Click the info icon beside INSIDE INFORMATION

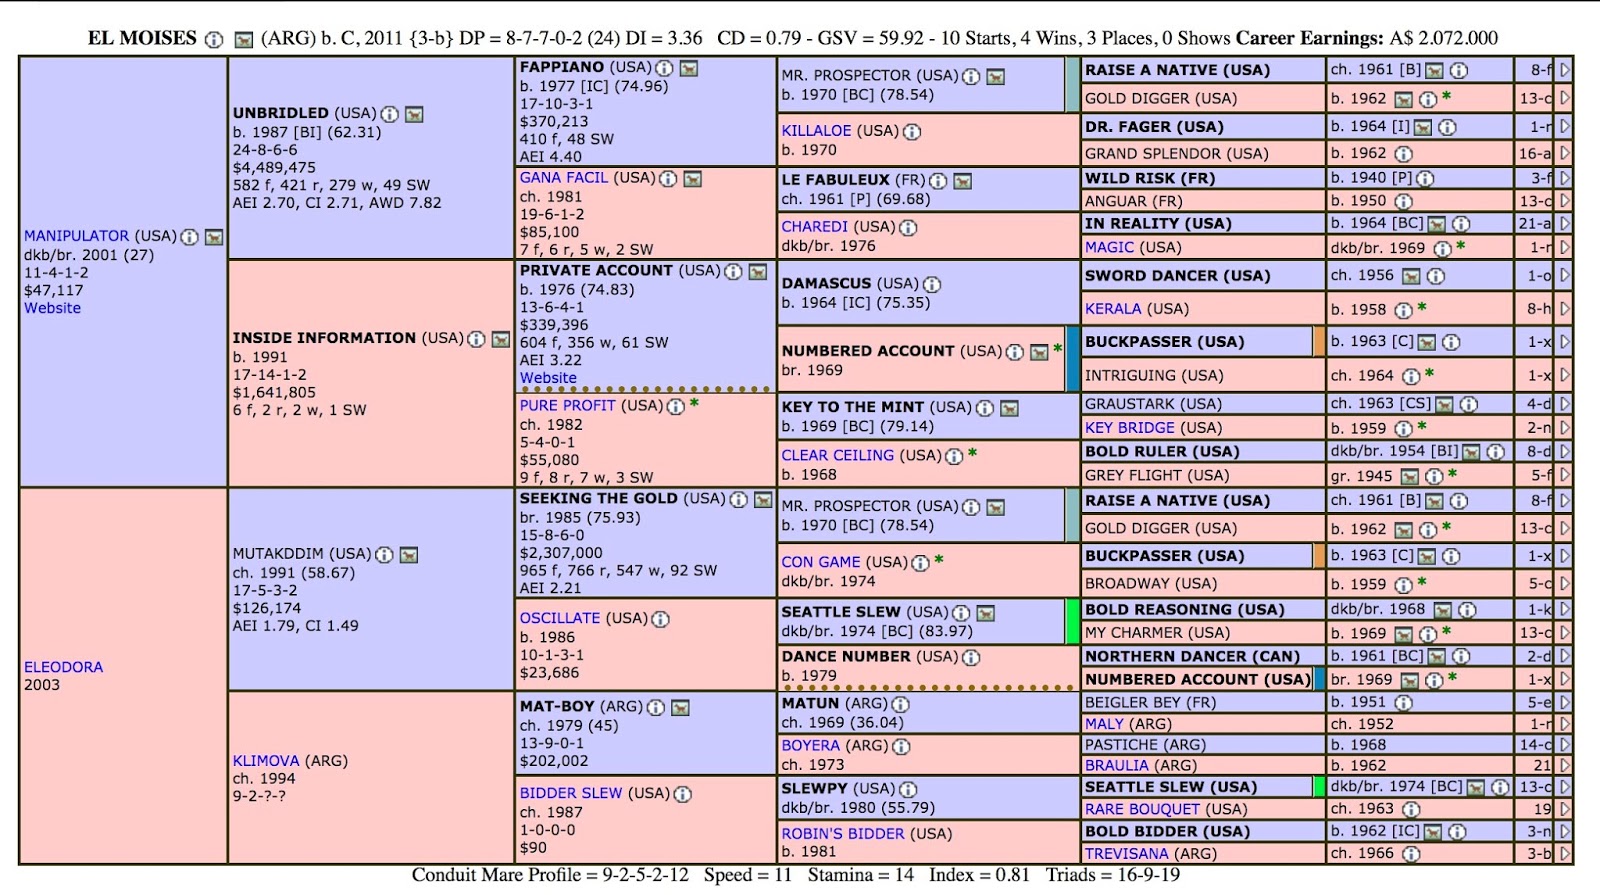tap(476, 339)
